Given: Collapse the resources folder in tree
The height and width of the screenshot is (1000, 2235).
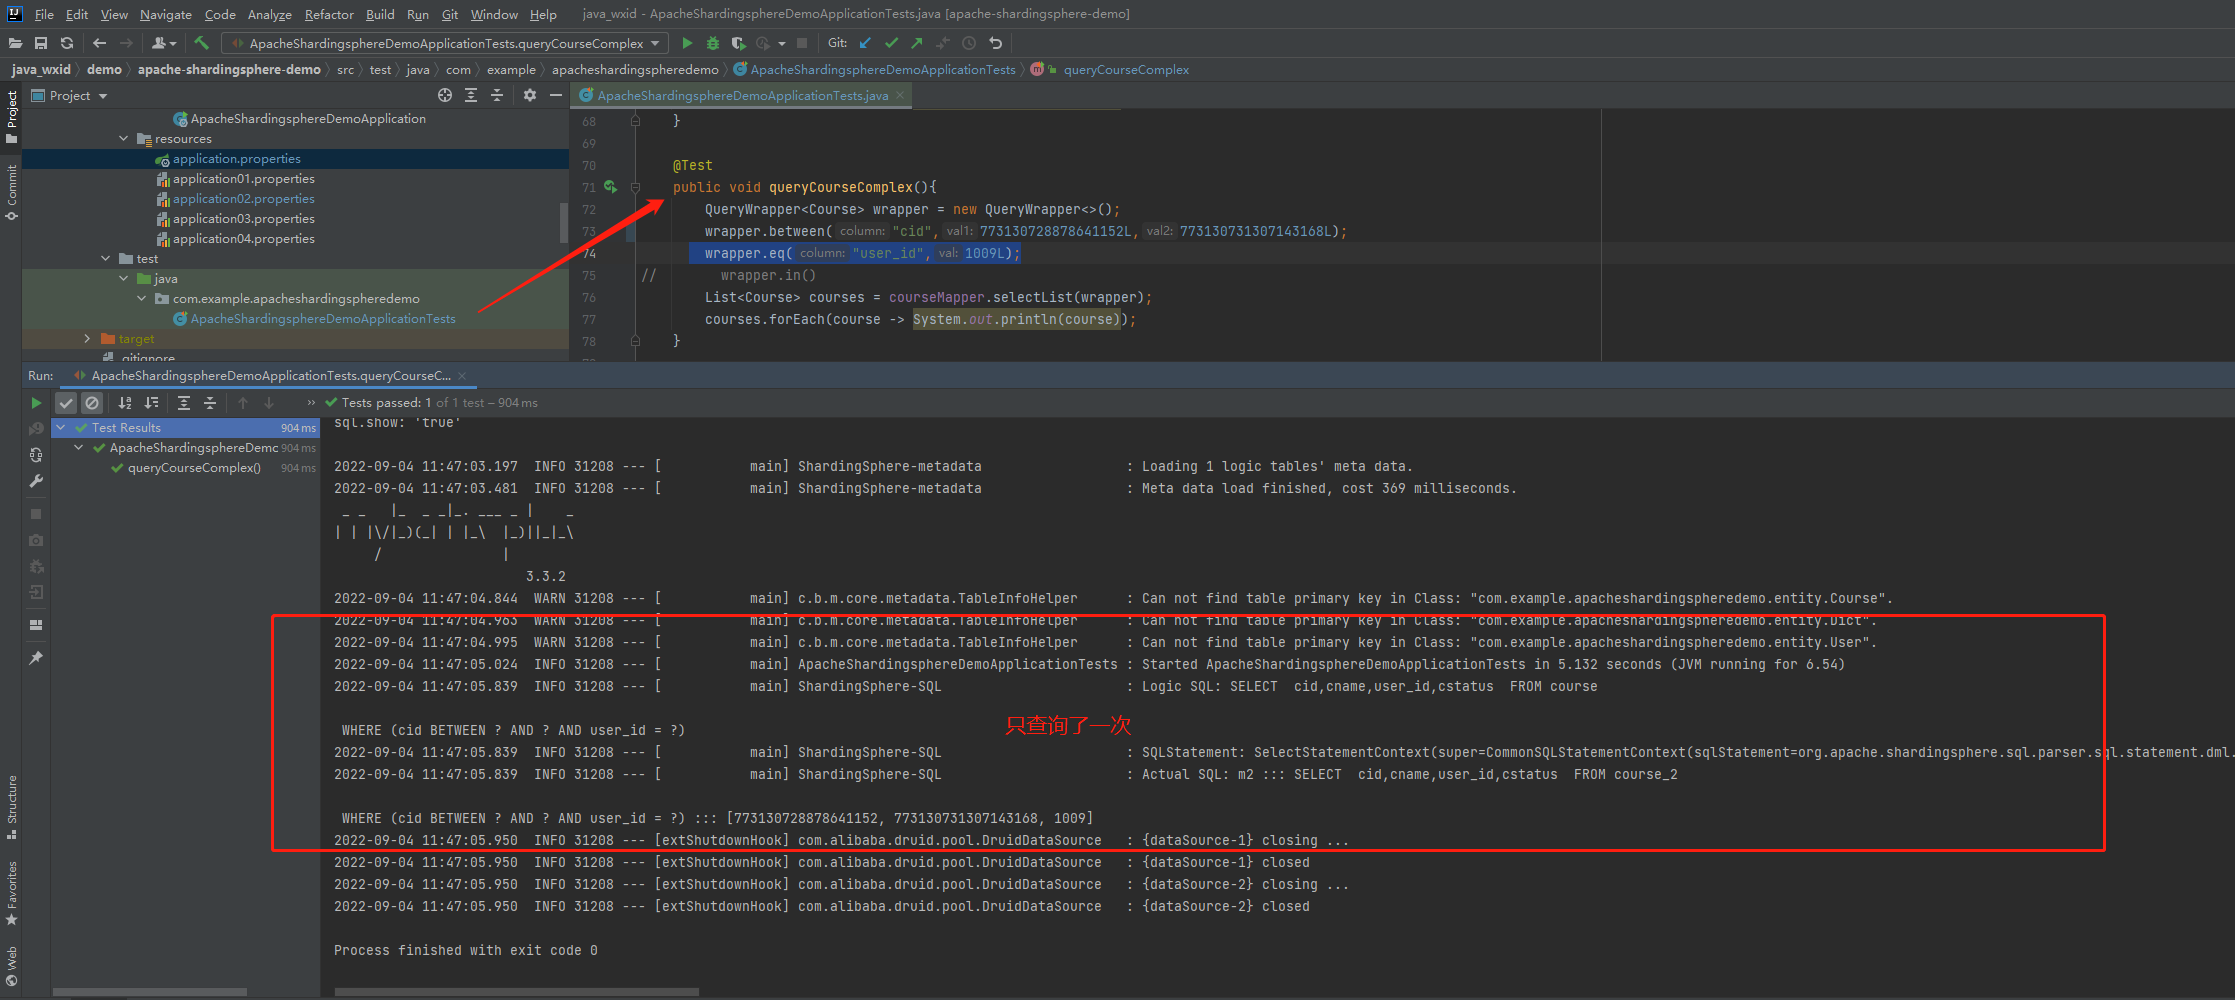Looking at the screenshot, I should (x=124, y=139).
